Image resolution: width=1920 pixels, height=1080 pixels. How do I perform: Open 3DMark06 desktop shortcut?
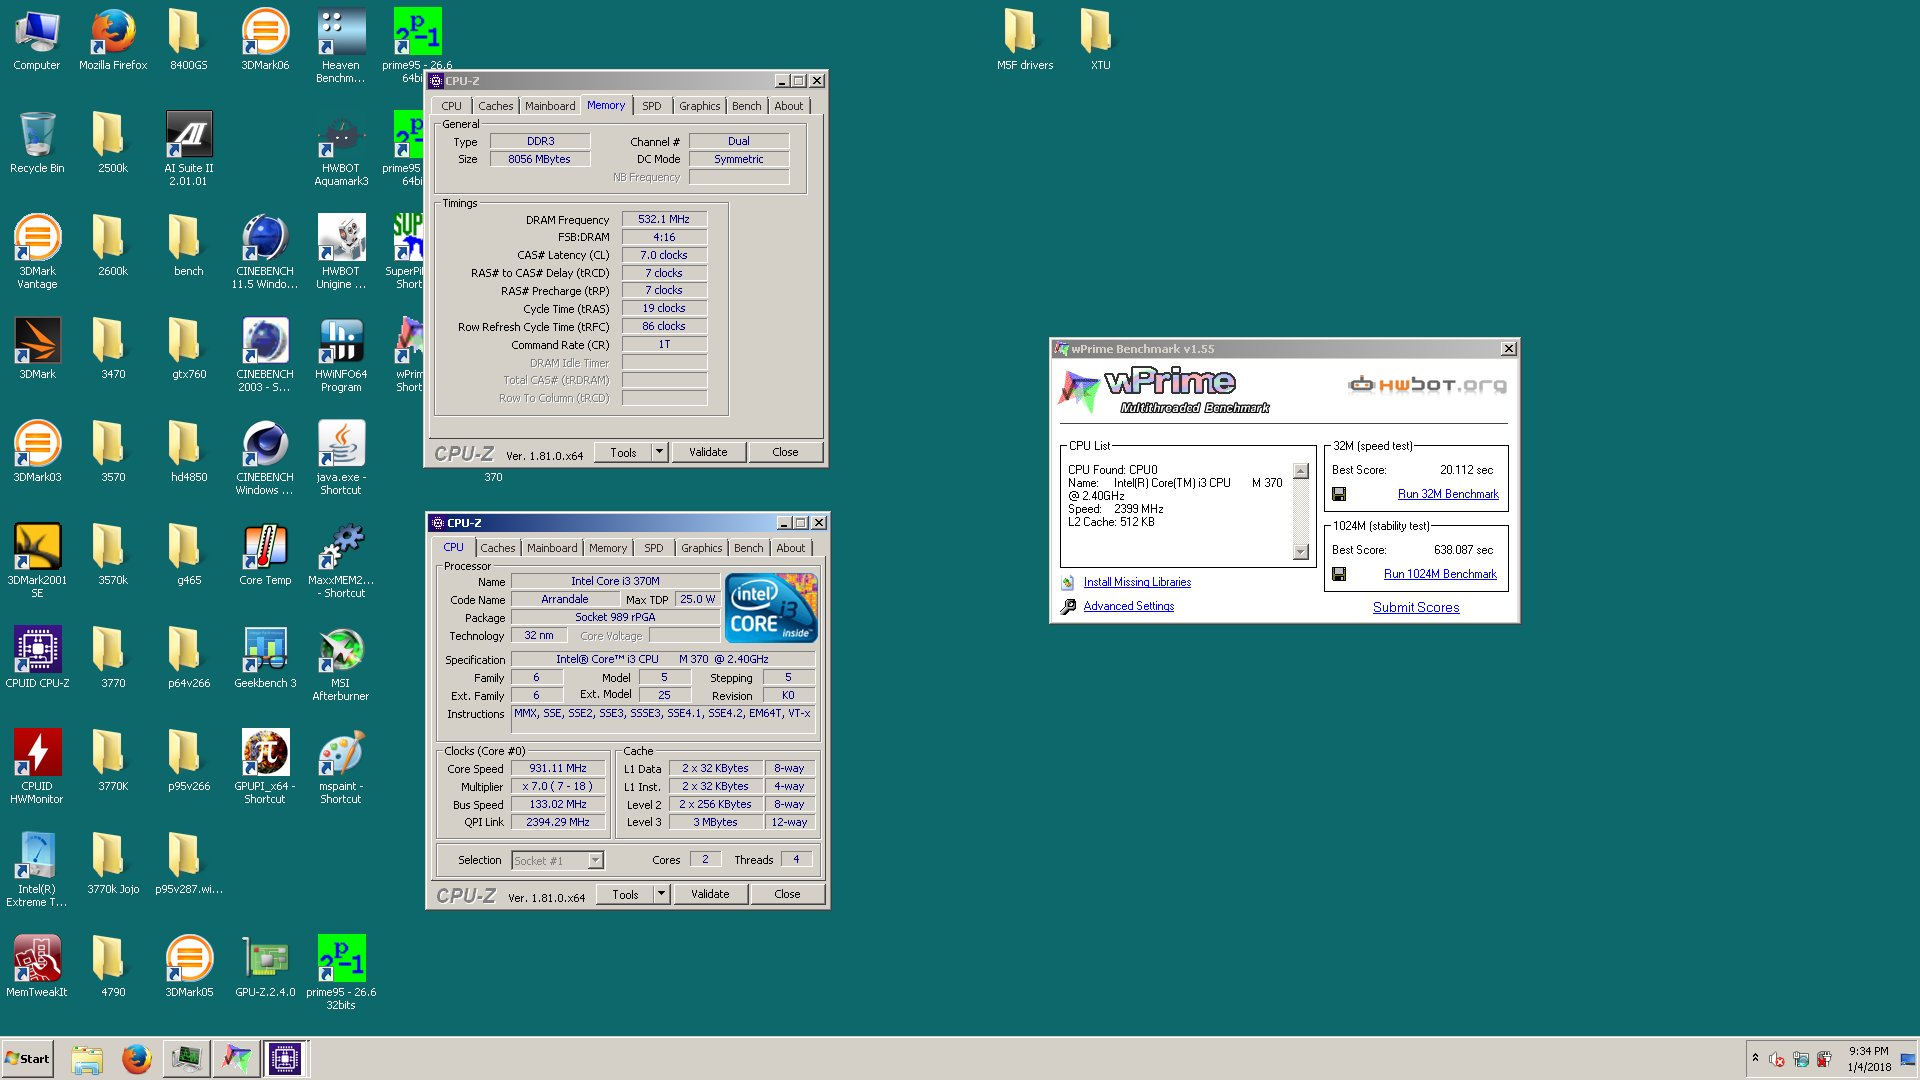tap(265, 40)
